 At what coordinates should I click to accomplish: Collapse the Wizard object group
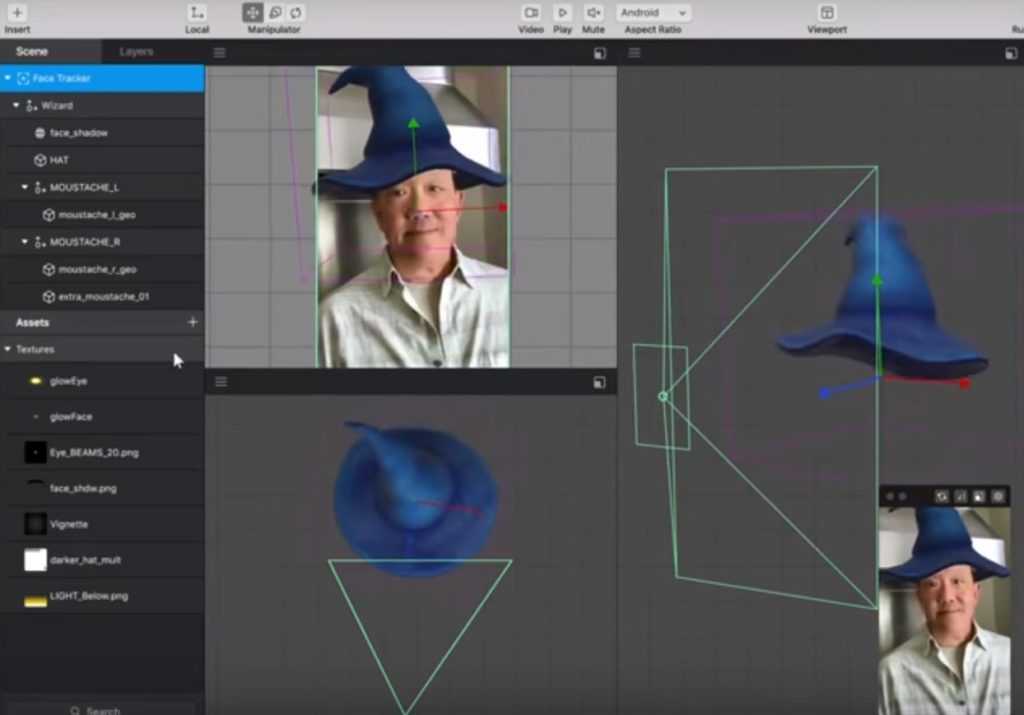pos(16,105)
